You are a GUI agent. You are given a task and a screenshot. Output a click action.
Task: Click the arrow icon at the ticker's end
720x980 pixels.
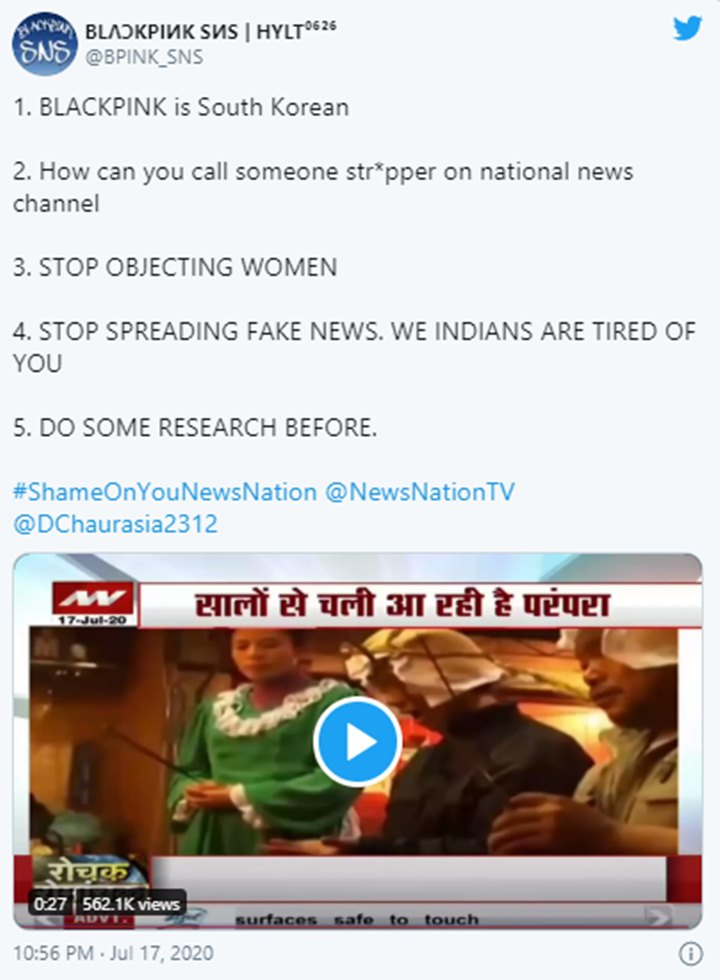coord(658,917)
